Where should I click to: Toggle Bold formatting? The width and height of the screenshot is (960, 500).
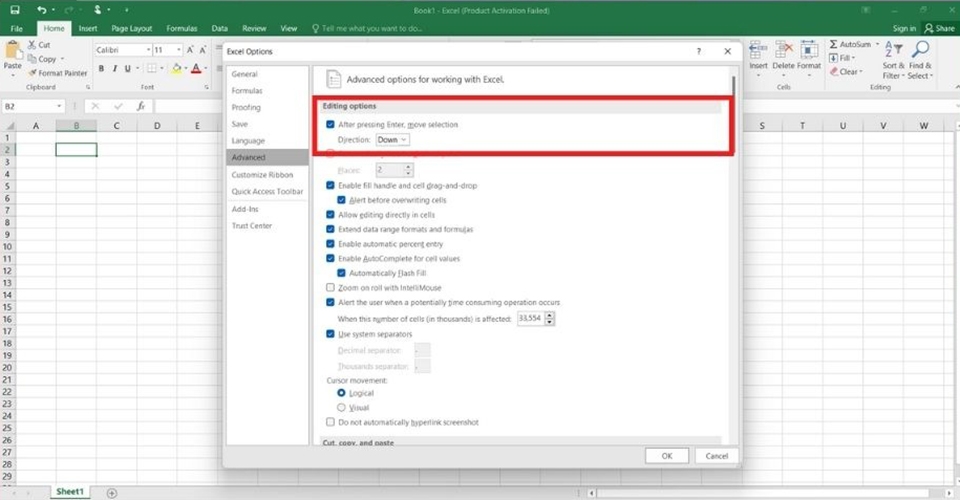click(101, 69)
